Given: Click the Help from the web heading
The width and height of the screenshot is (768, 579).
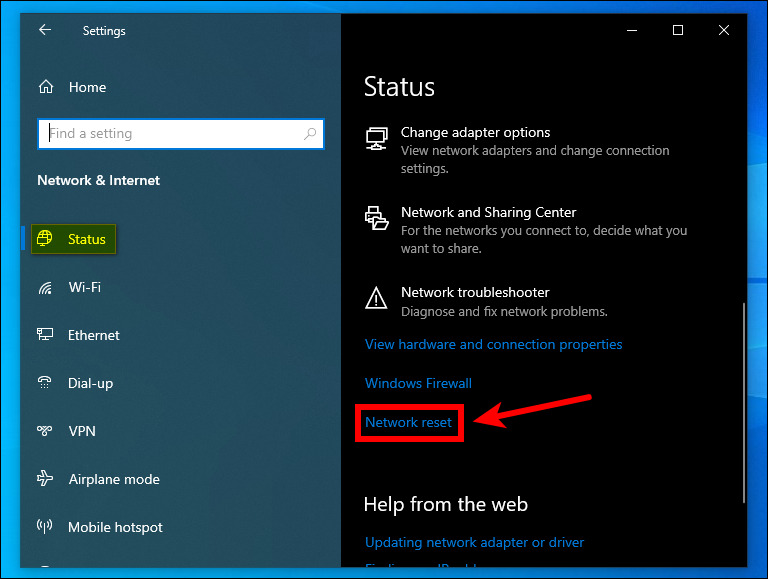Looking at the screenshot, I should click(446, 504).
